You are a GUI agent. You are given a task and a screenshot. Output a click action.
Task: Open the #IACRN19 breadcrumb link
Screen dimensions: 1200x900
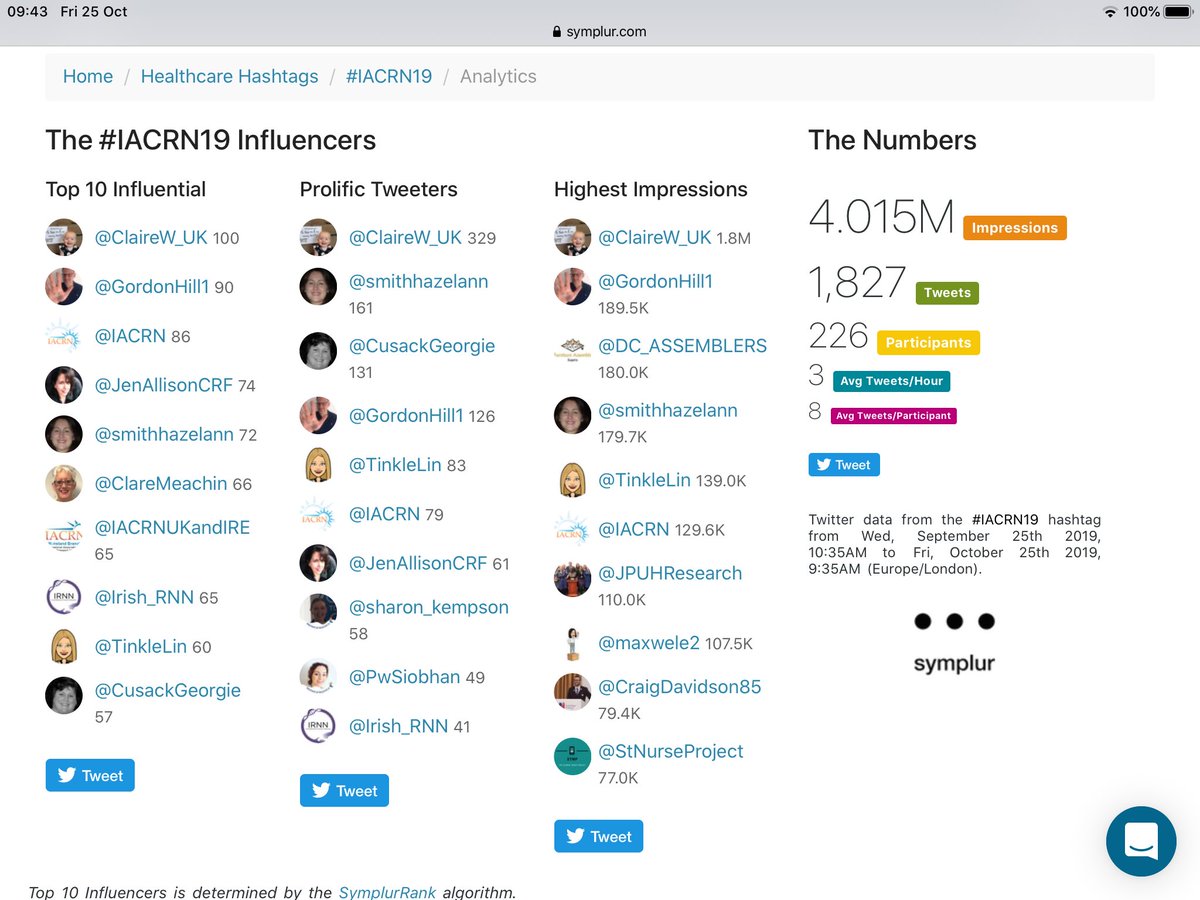pyautogui.click(x=389, y=76)
